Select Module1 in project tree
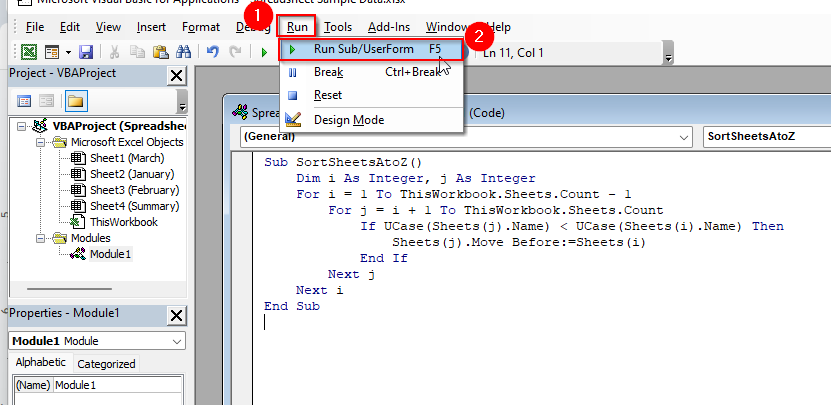The width and height of the screenshot is (831, 405). [110, 254]
